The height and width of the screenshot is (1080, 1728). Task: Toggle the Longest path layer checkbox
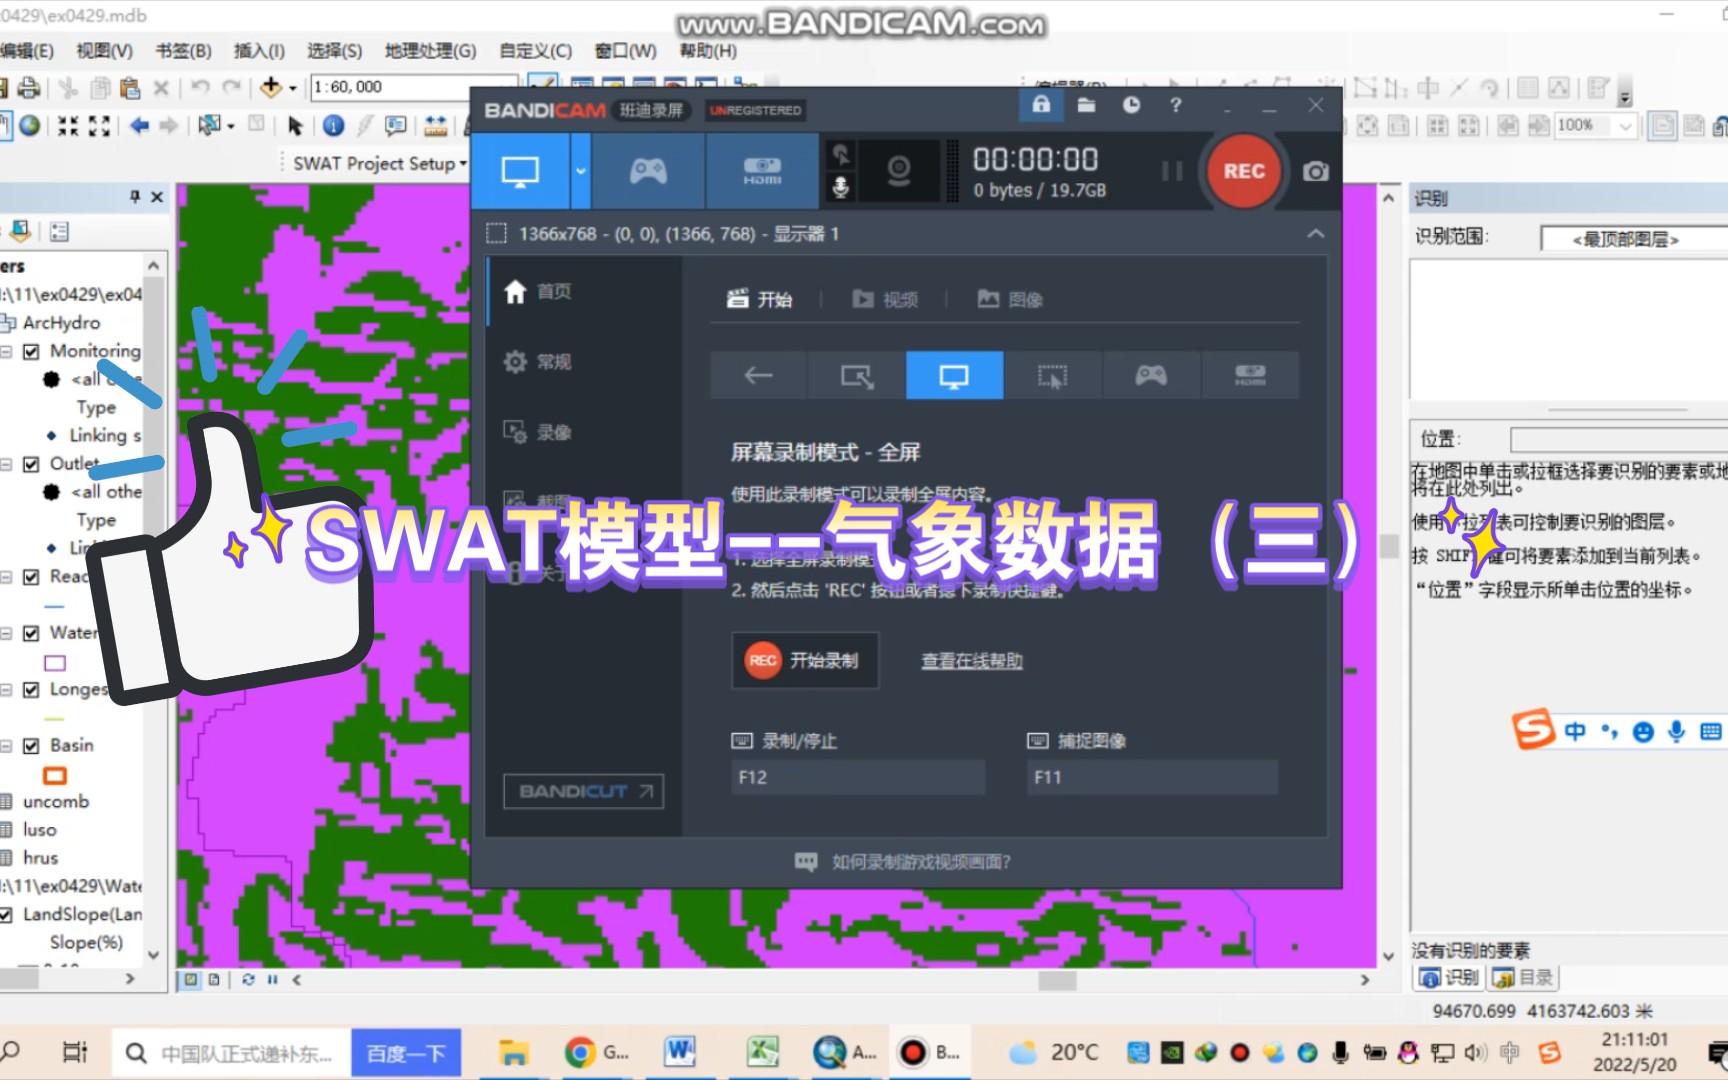pos(31,689)
